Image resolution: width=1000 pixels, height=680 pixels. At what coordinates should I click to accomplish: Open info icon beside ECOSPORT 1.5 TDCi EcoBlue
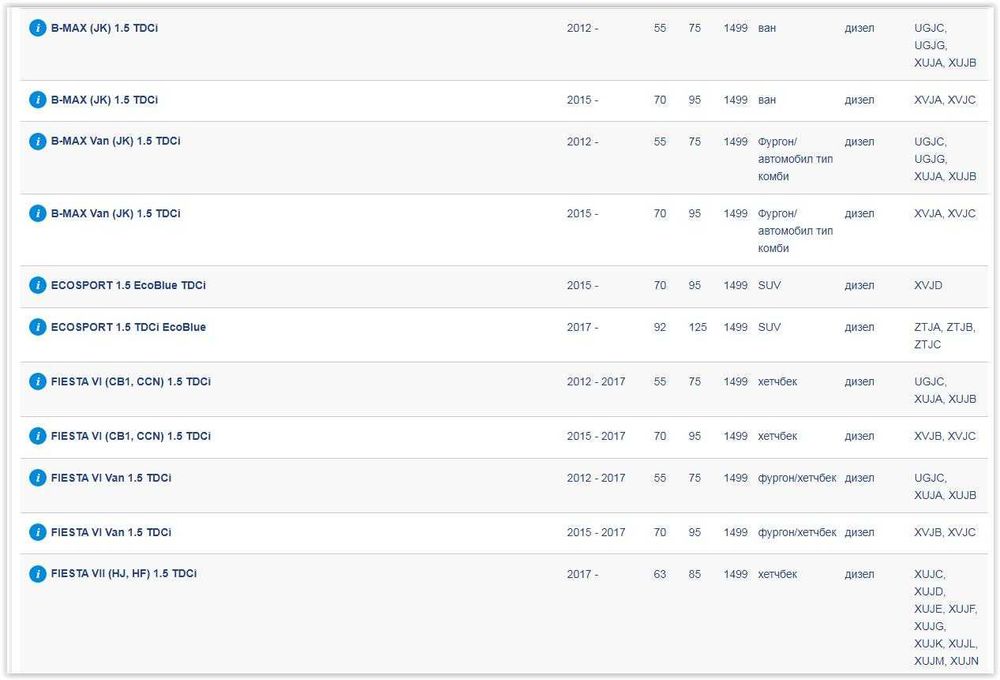click(38, 327)
